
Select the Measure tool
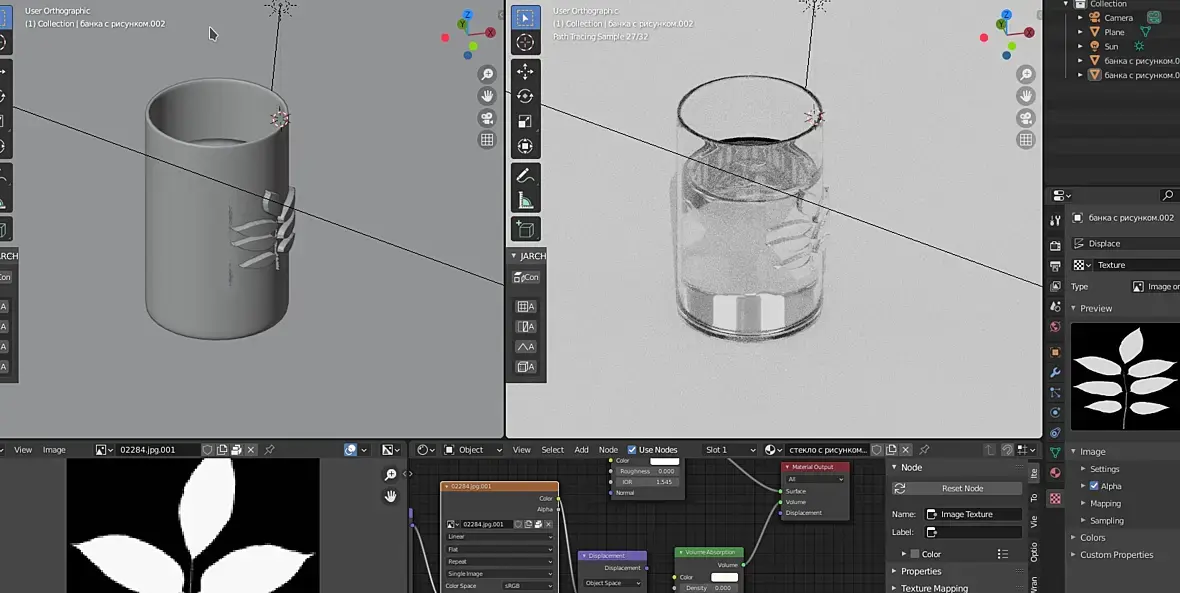(x=525, y=200)
